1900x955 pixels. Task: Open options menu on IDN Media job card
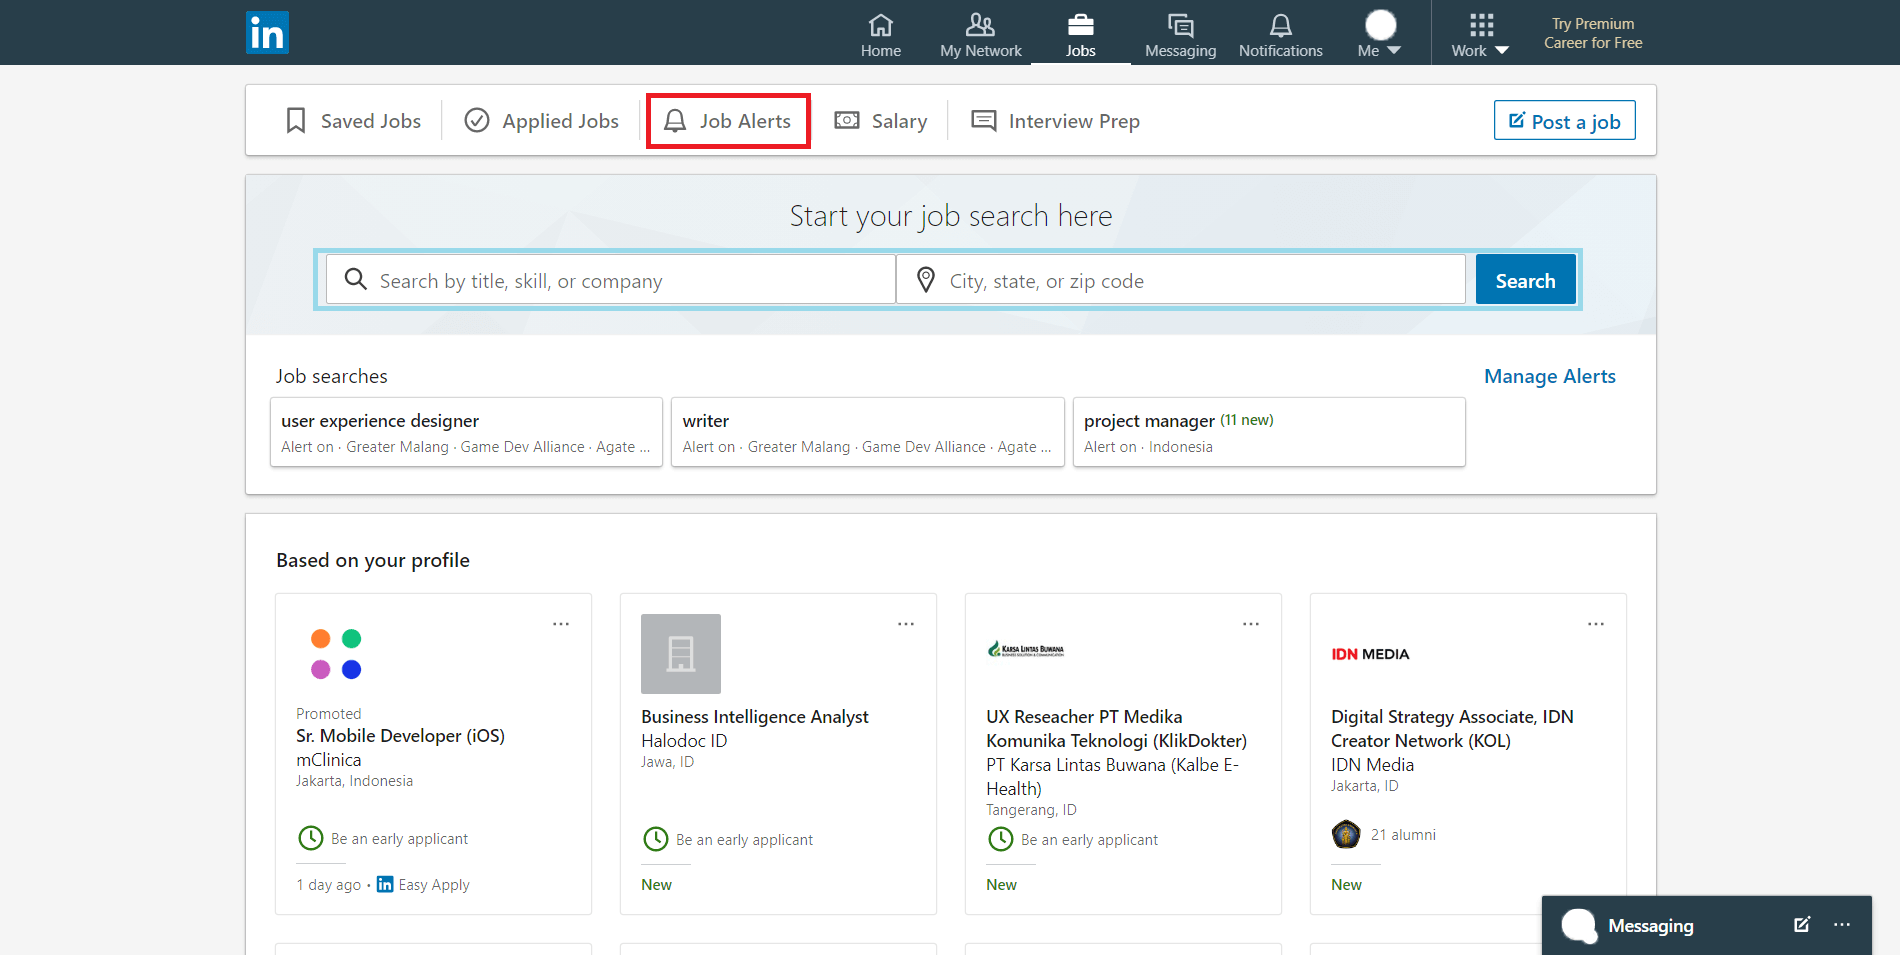[1596, 624]
